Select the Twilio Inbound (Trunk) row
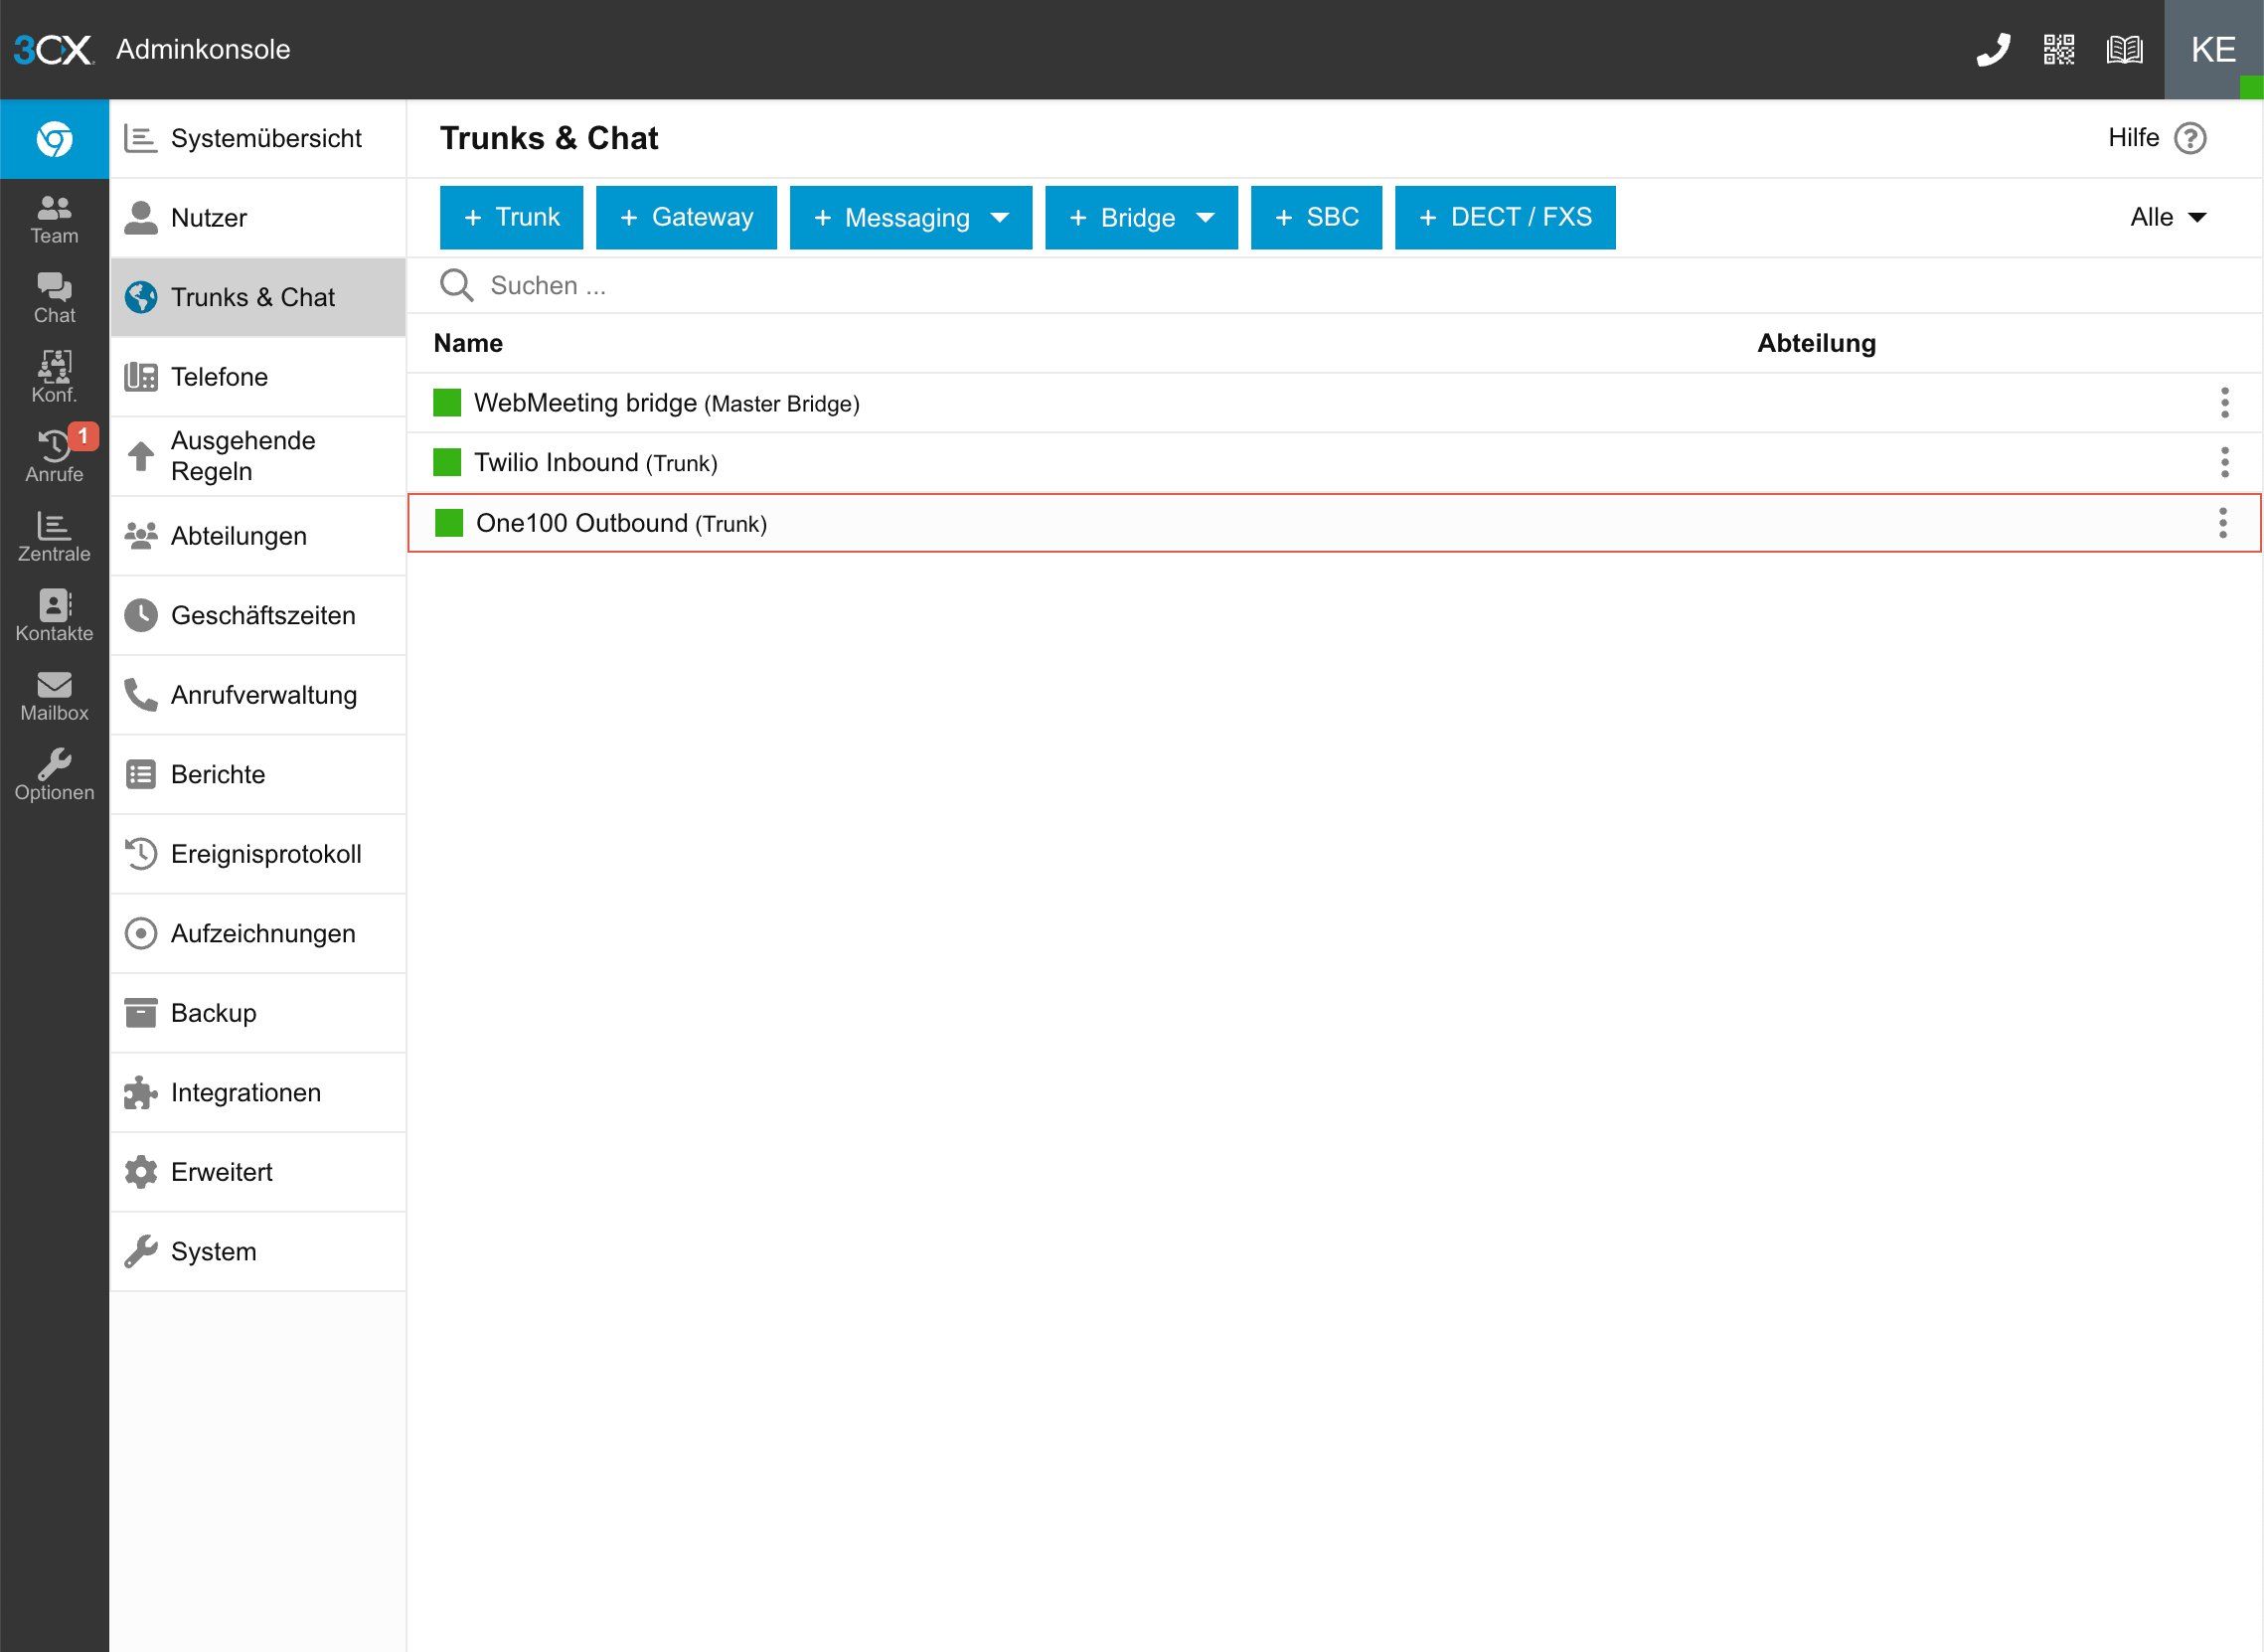 (1334, 462)
